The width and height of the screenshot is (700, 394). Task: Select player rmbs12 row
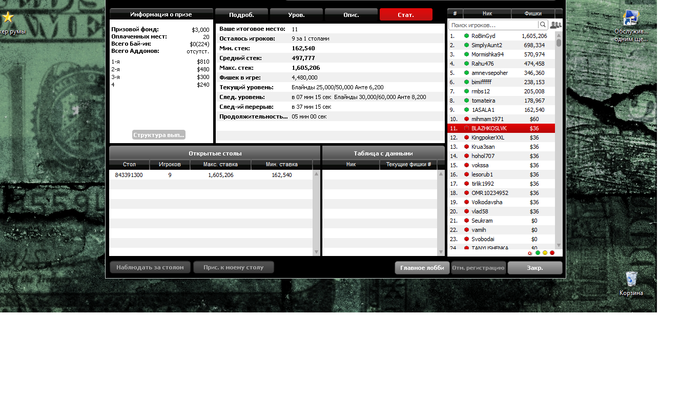click(501, 91)
